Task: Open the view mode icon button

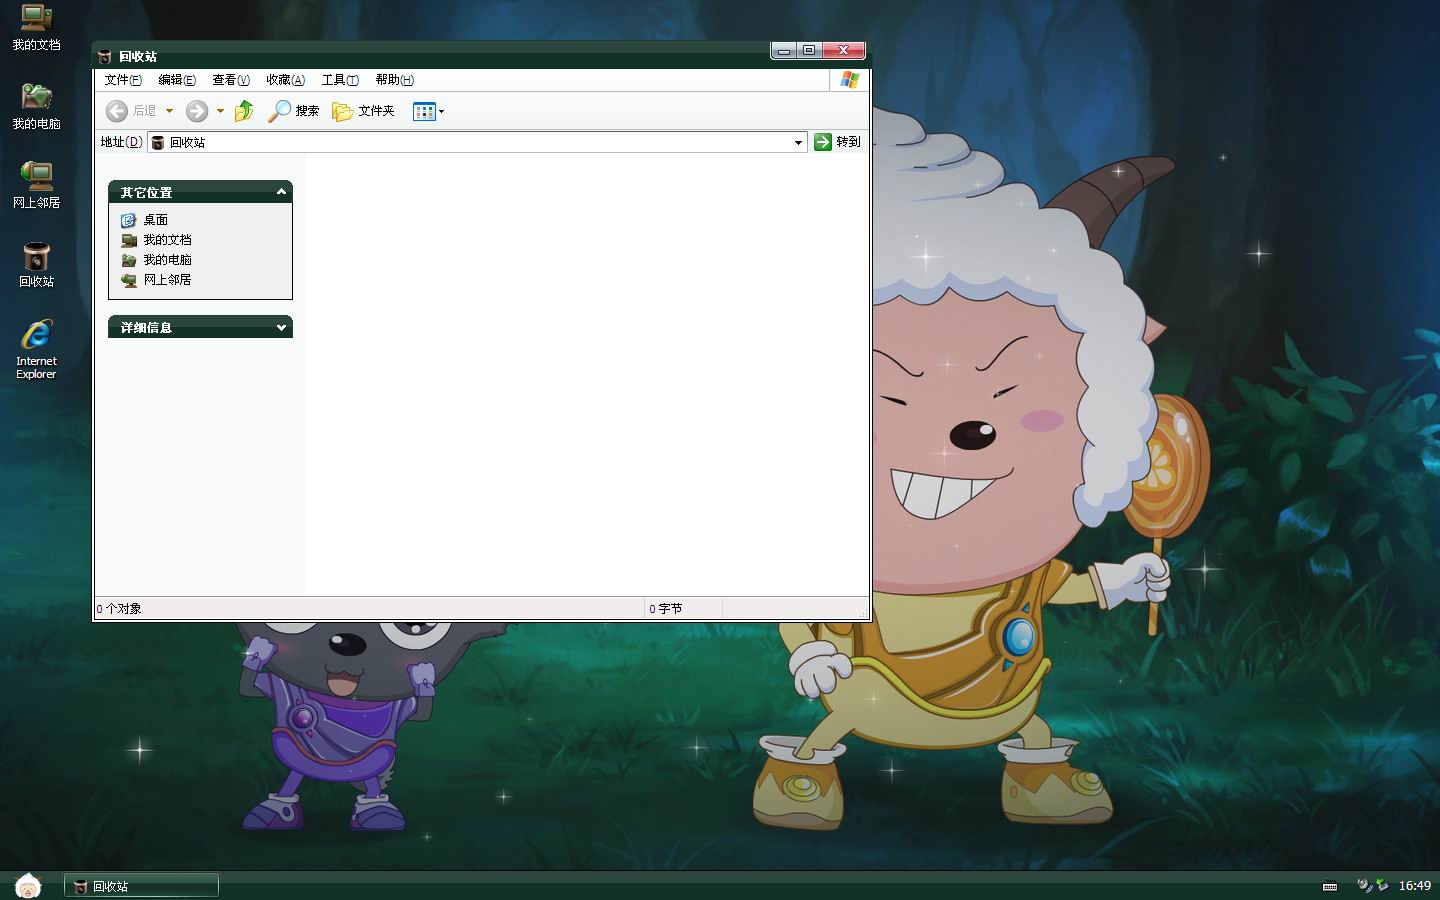Action: tap(424, 111)
